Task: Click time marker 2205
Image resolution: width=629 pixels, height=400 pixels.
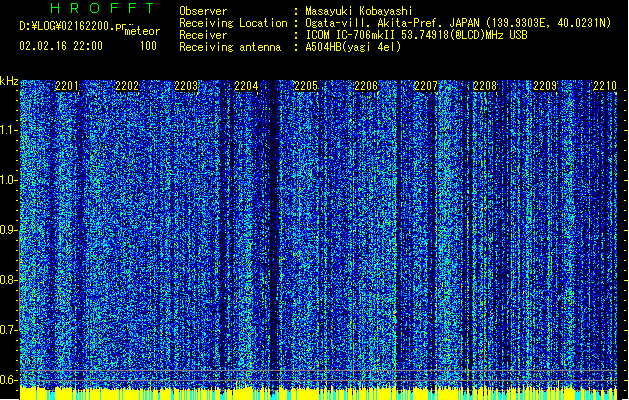Action: pyautogui.click(x=306, y=86)
